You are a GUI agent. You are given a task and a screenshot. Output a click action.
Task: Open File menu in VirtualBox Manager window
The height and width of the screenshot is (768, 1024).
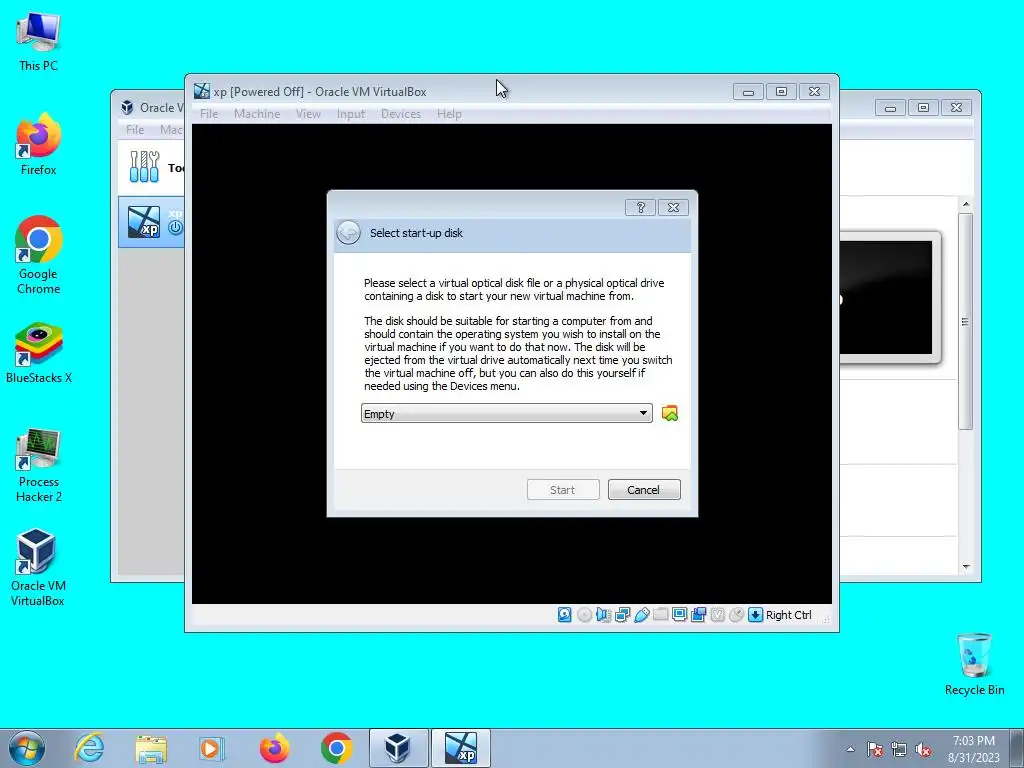tap(135, 129)
